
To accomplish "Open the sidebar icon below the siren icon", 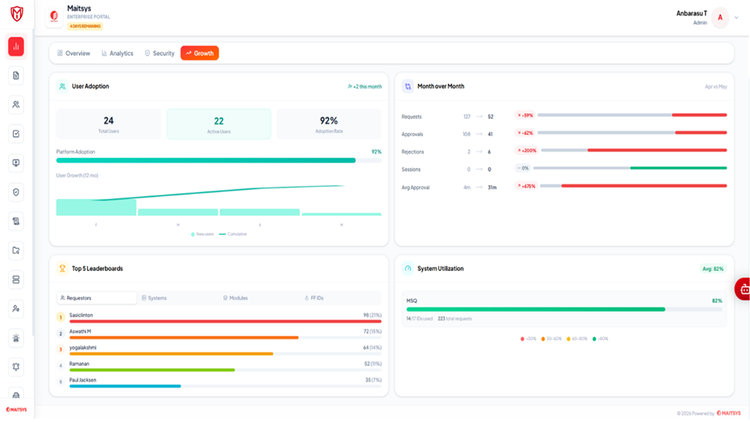I will click(x=16, y=367).
